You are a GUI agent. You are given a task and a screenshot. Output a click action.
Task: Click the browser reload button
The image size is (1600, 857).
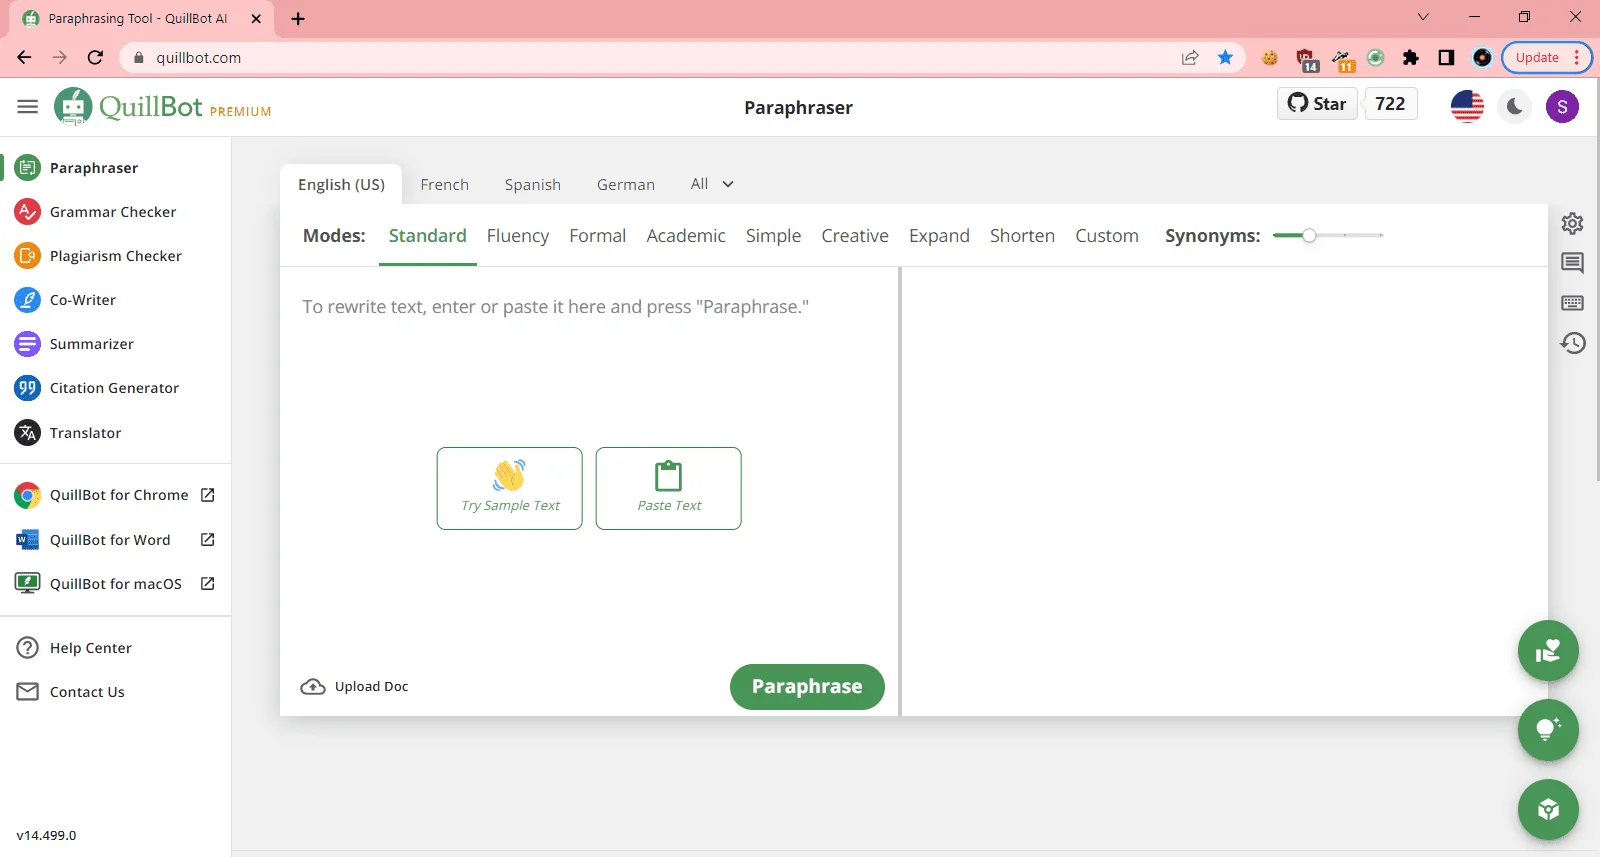(95, 57)
